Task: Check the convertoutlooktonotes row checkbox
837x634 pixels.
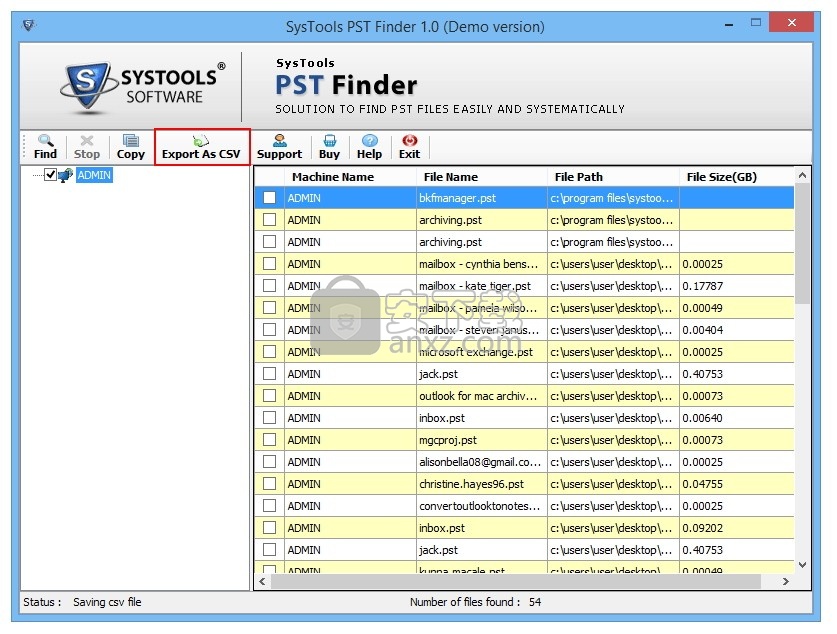Action: point(270,505)
